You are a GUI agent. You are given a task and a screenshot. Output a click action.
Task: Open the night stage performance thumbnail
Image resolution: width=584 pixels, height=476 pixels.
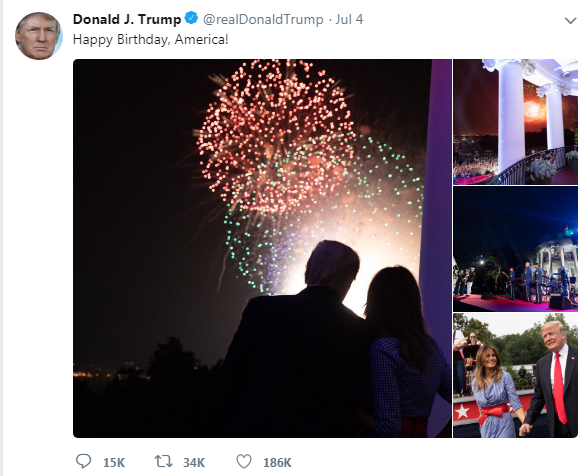[x=515, y=249]
